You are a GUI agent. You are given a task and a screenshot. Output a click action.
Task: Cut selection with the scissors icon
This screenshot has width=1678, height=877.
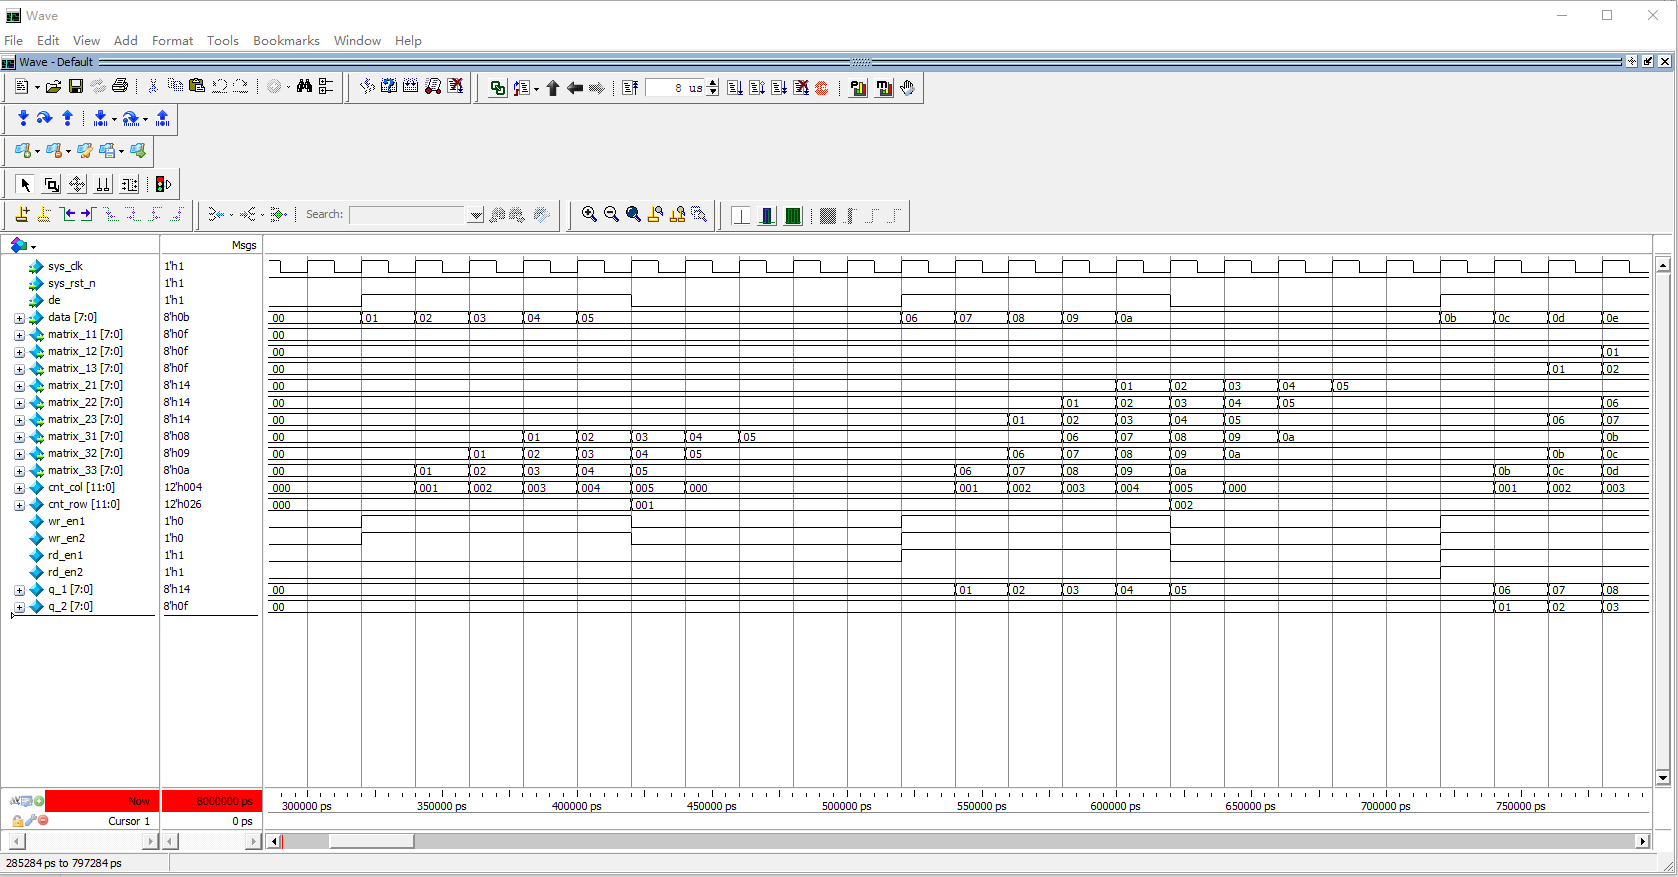point(153,87)
